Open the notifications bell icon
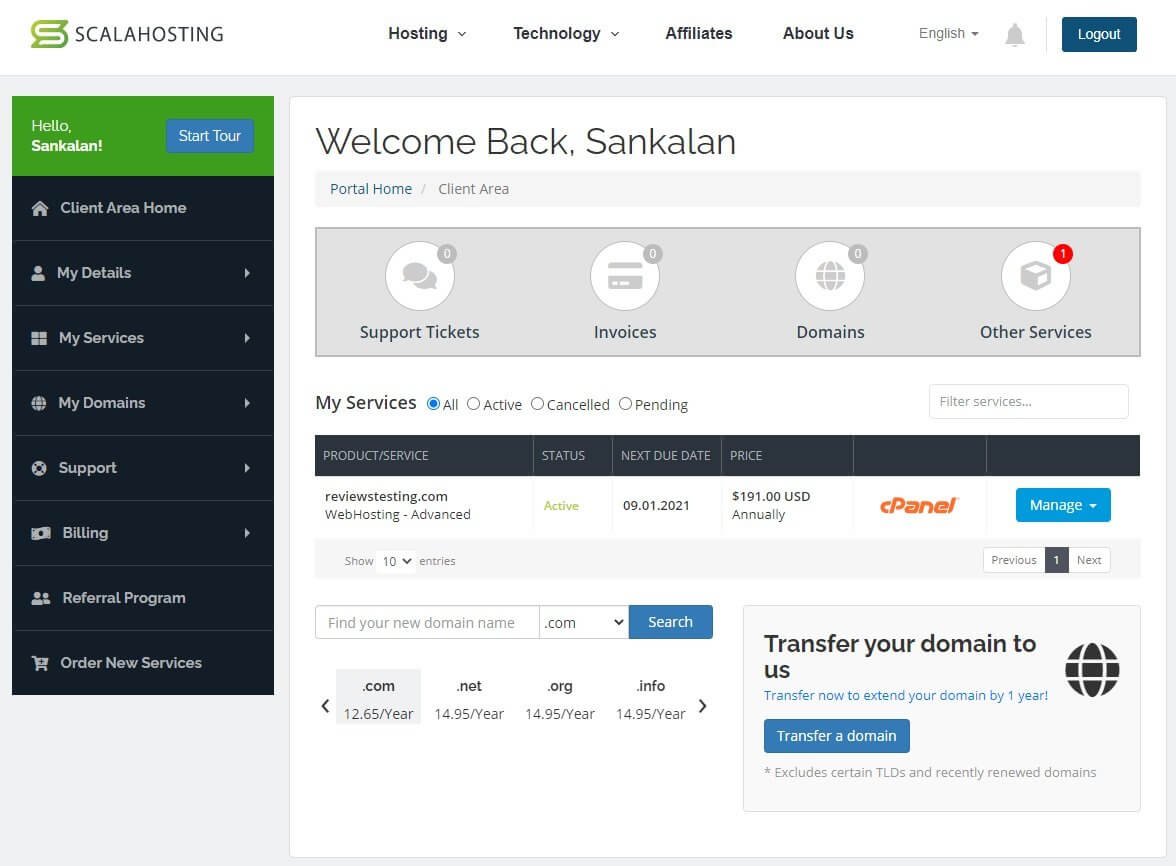This screenshot has width=1176, height=866. [x=1014, y=34]
